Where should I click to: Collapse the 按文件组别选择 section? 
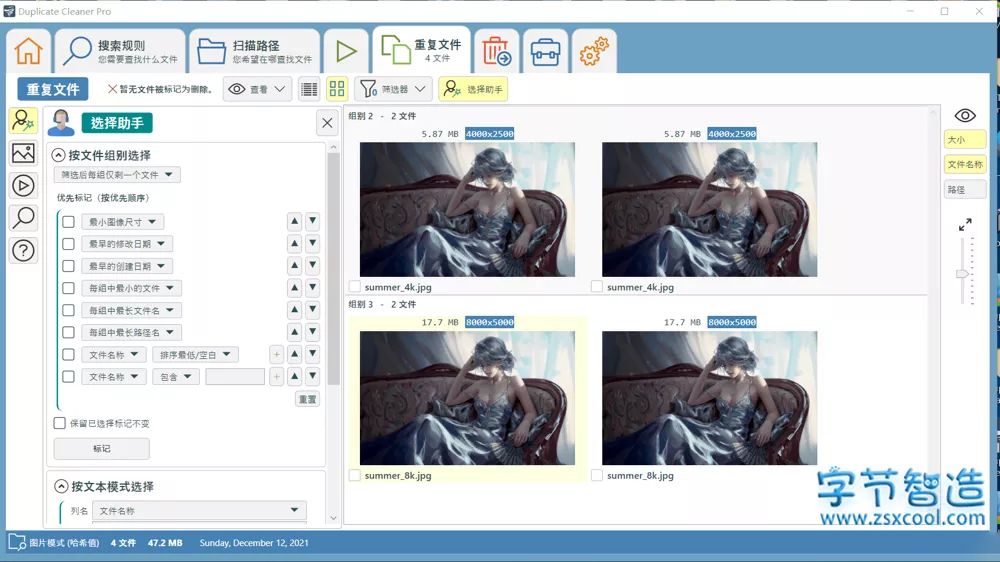59,155
